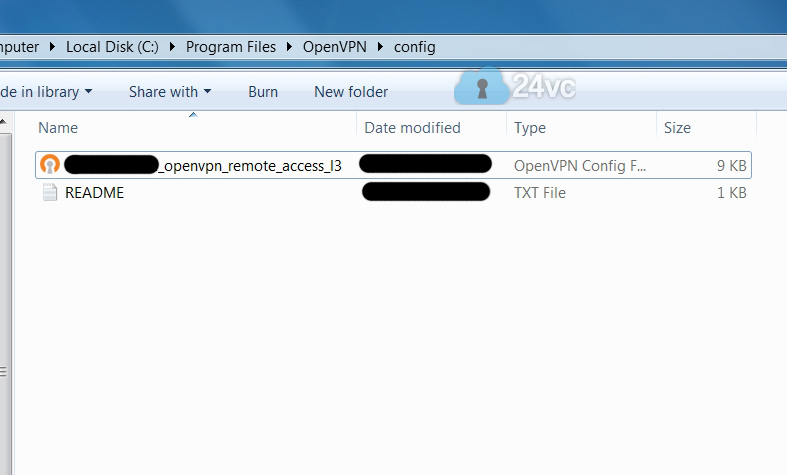Create a New folder
This screenshot has height=475, width=787.
(x=351, y=92)
